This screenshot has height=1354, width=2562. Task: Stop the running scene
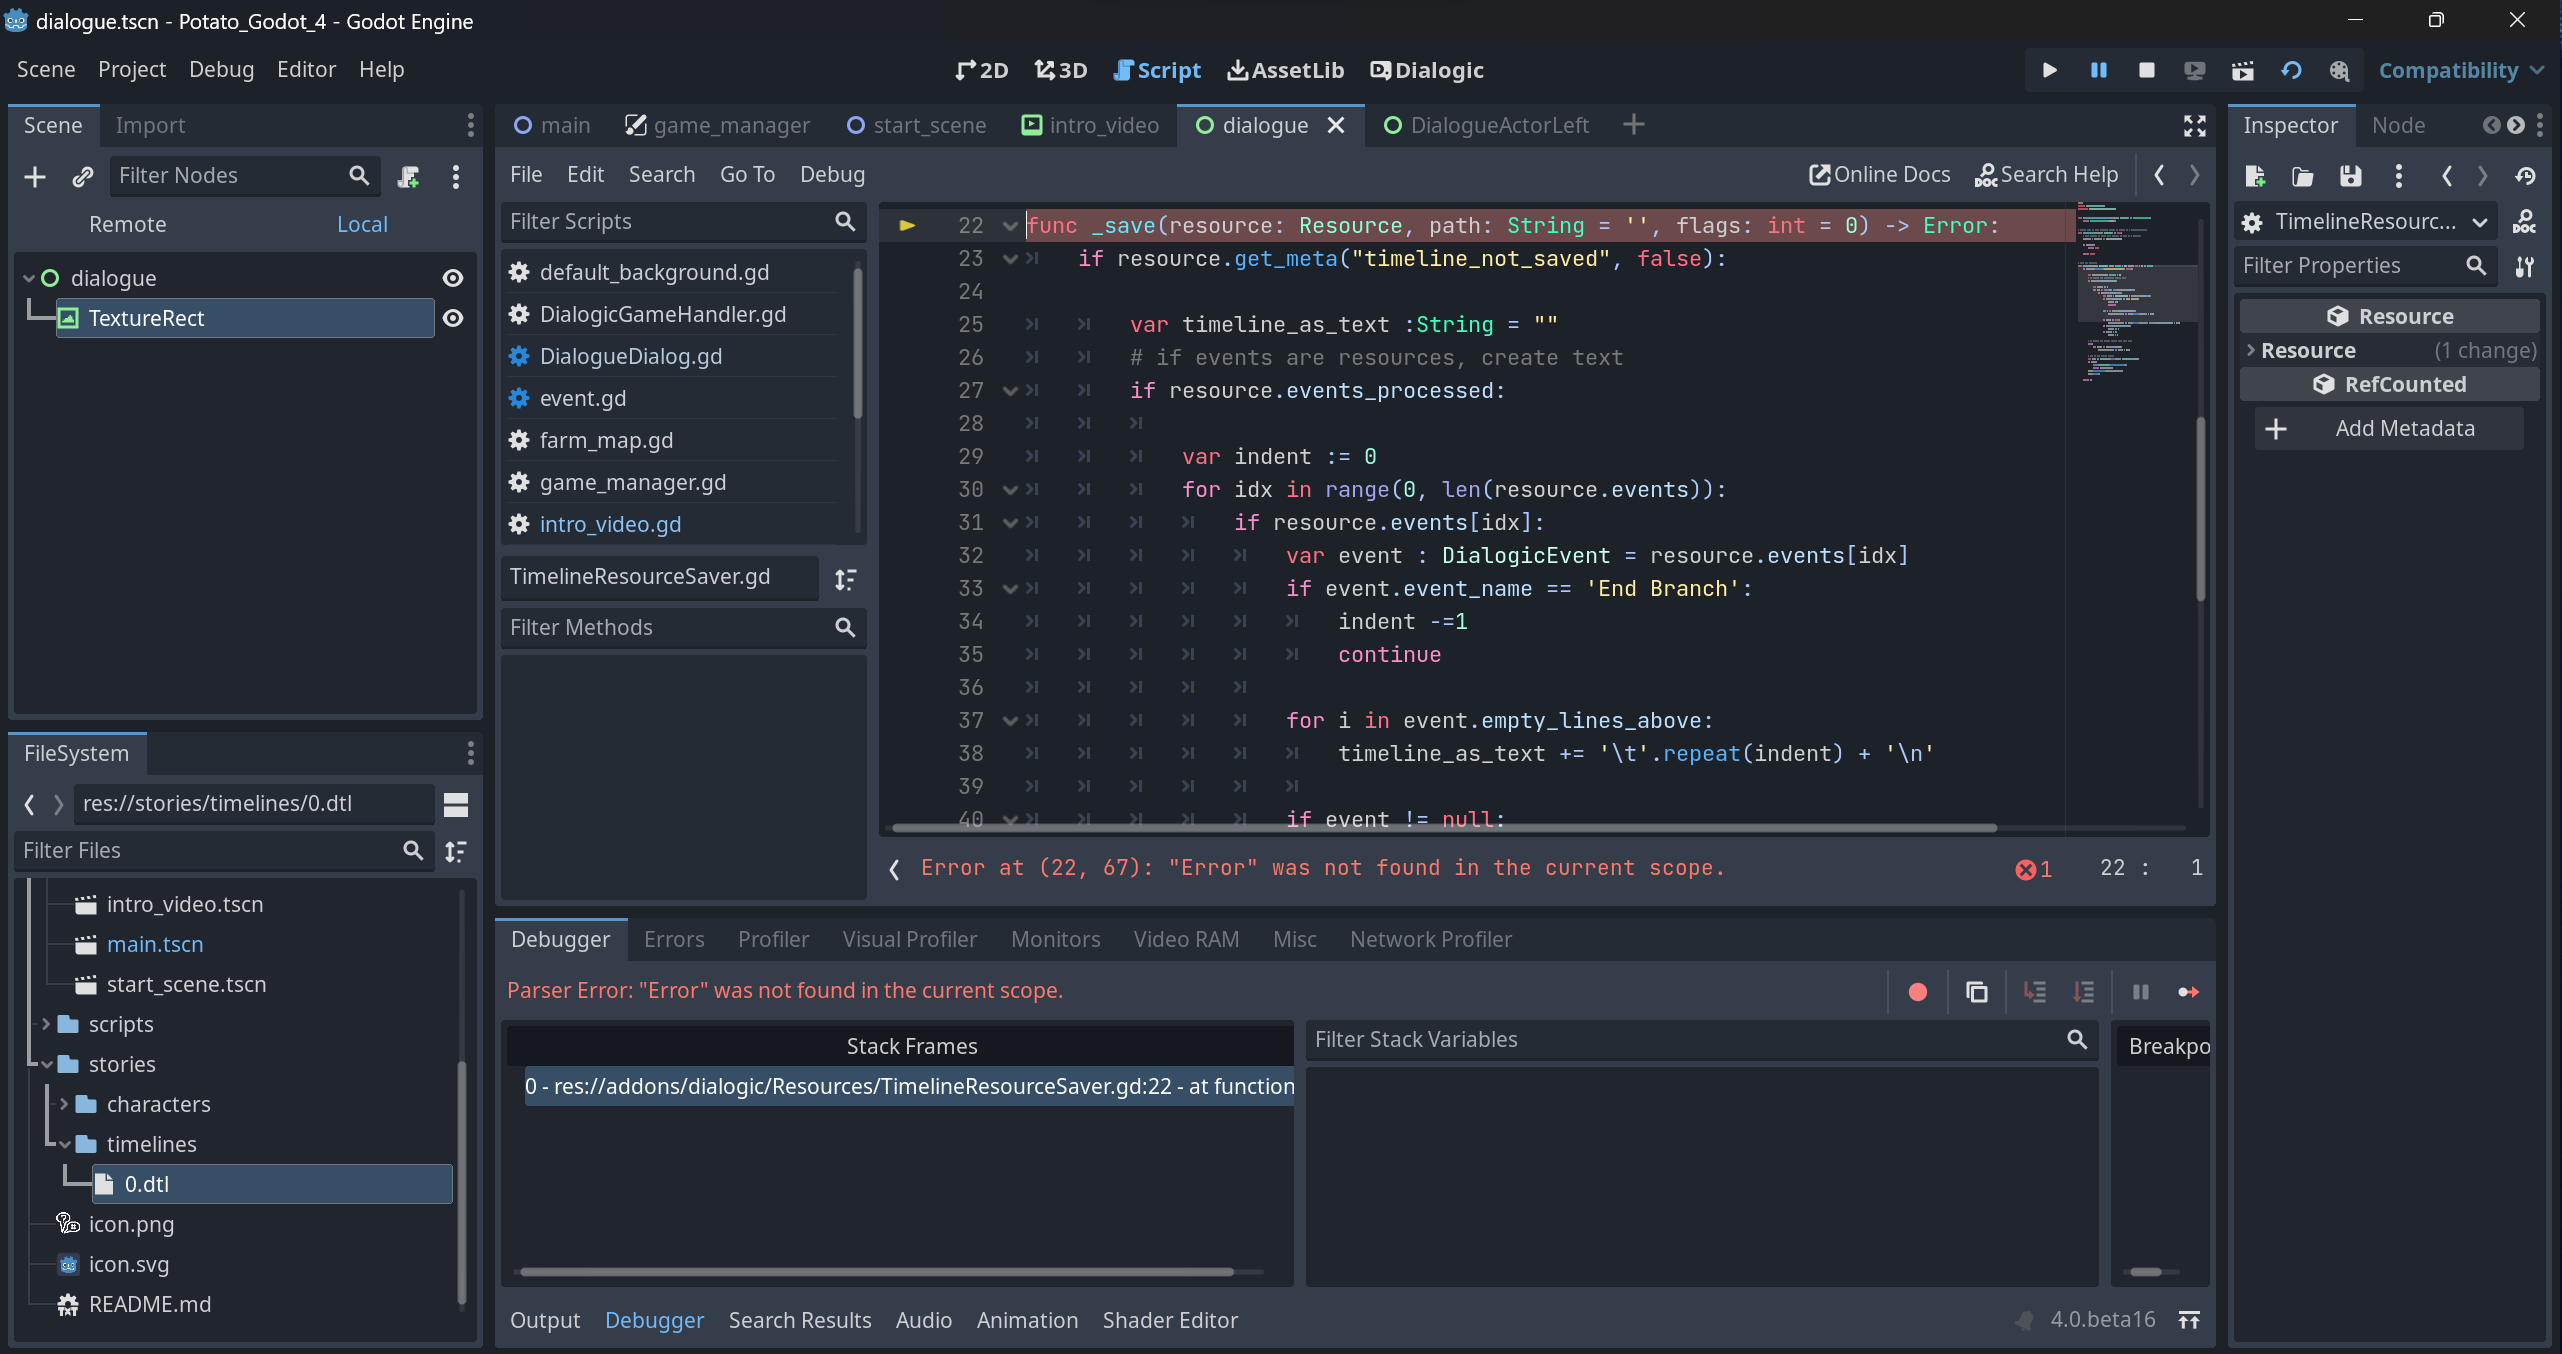tap(2145, 70)
